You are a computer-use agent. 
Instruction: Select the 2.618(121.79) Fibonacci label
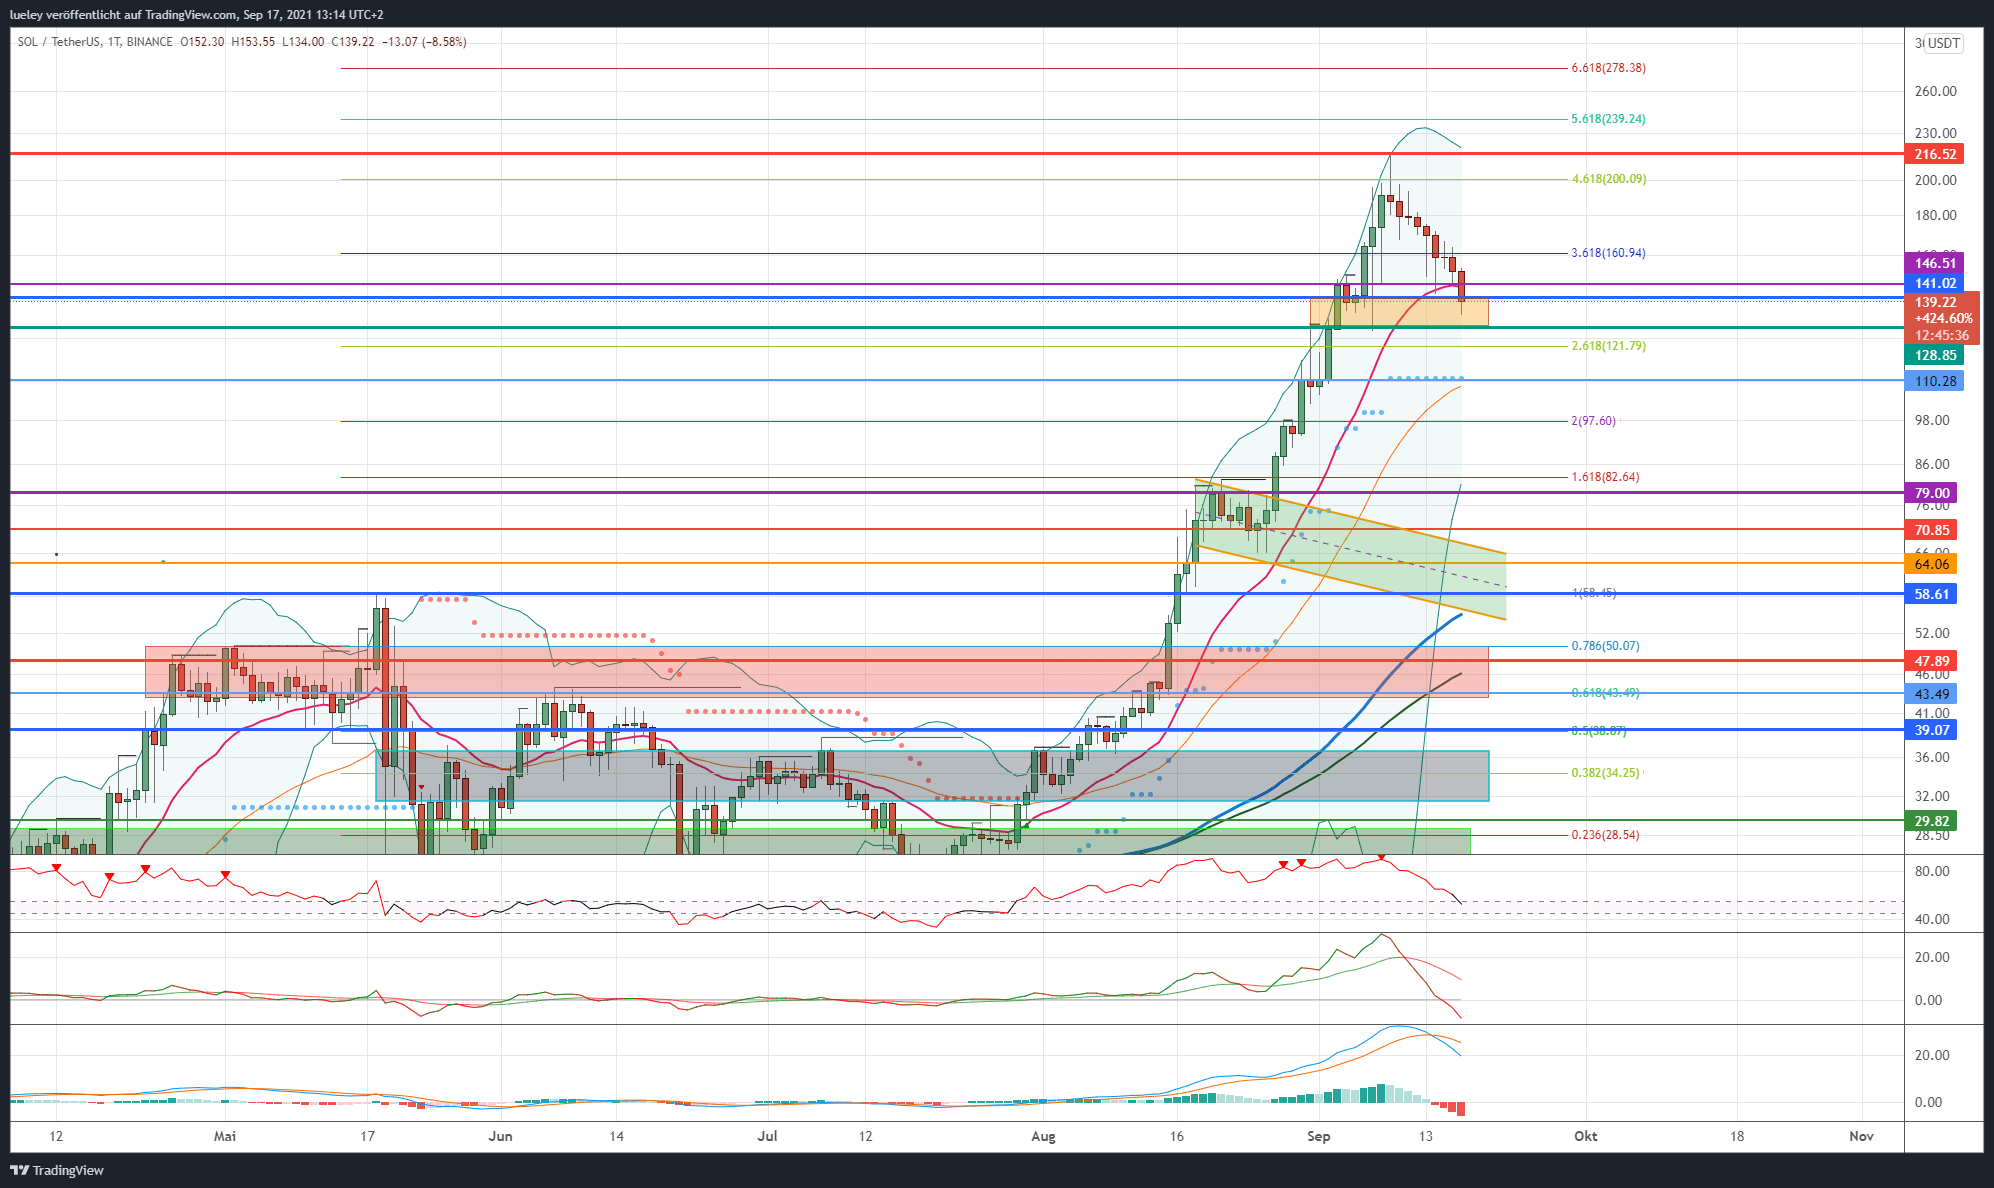(1608, 346)
